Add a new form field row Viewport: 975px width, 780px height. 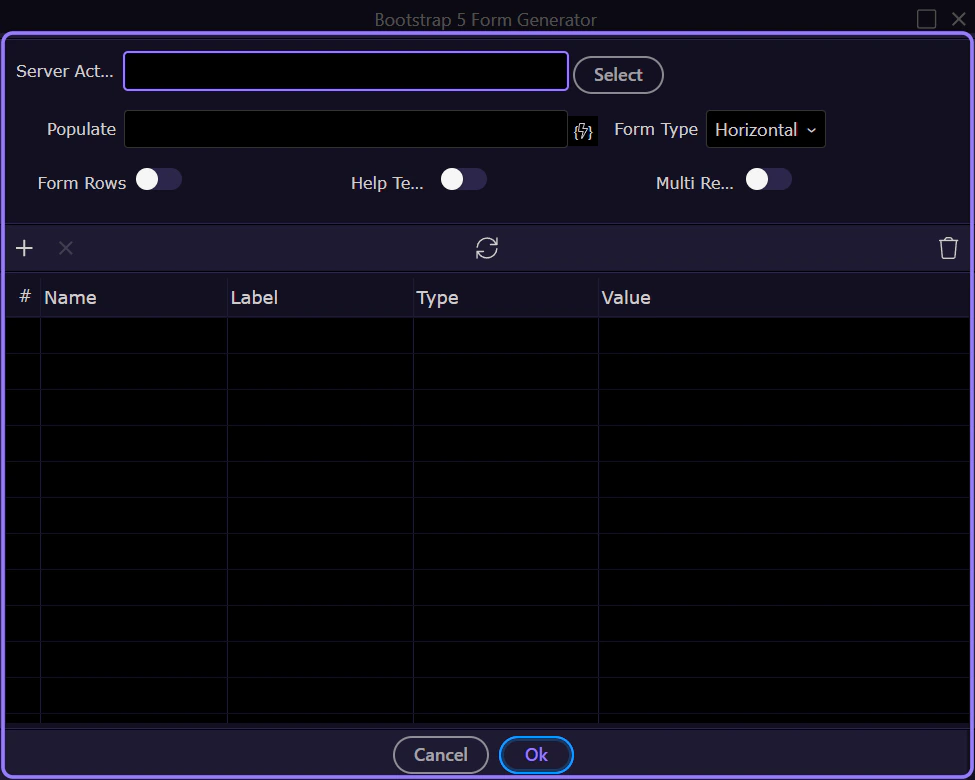click(x=24, y=248)
